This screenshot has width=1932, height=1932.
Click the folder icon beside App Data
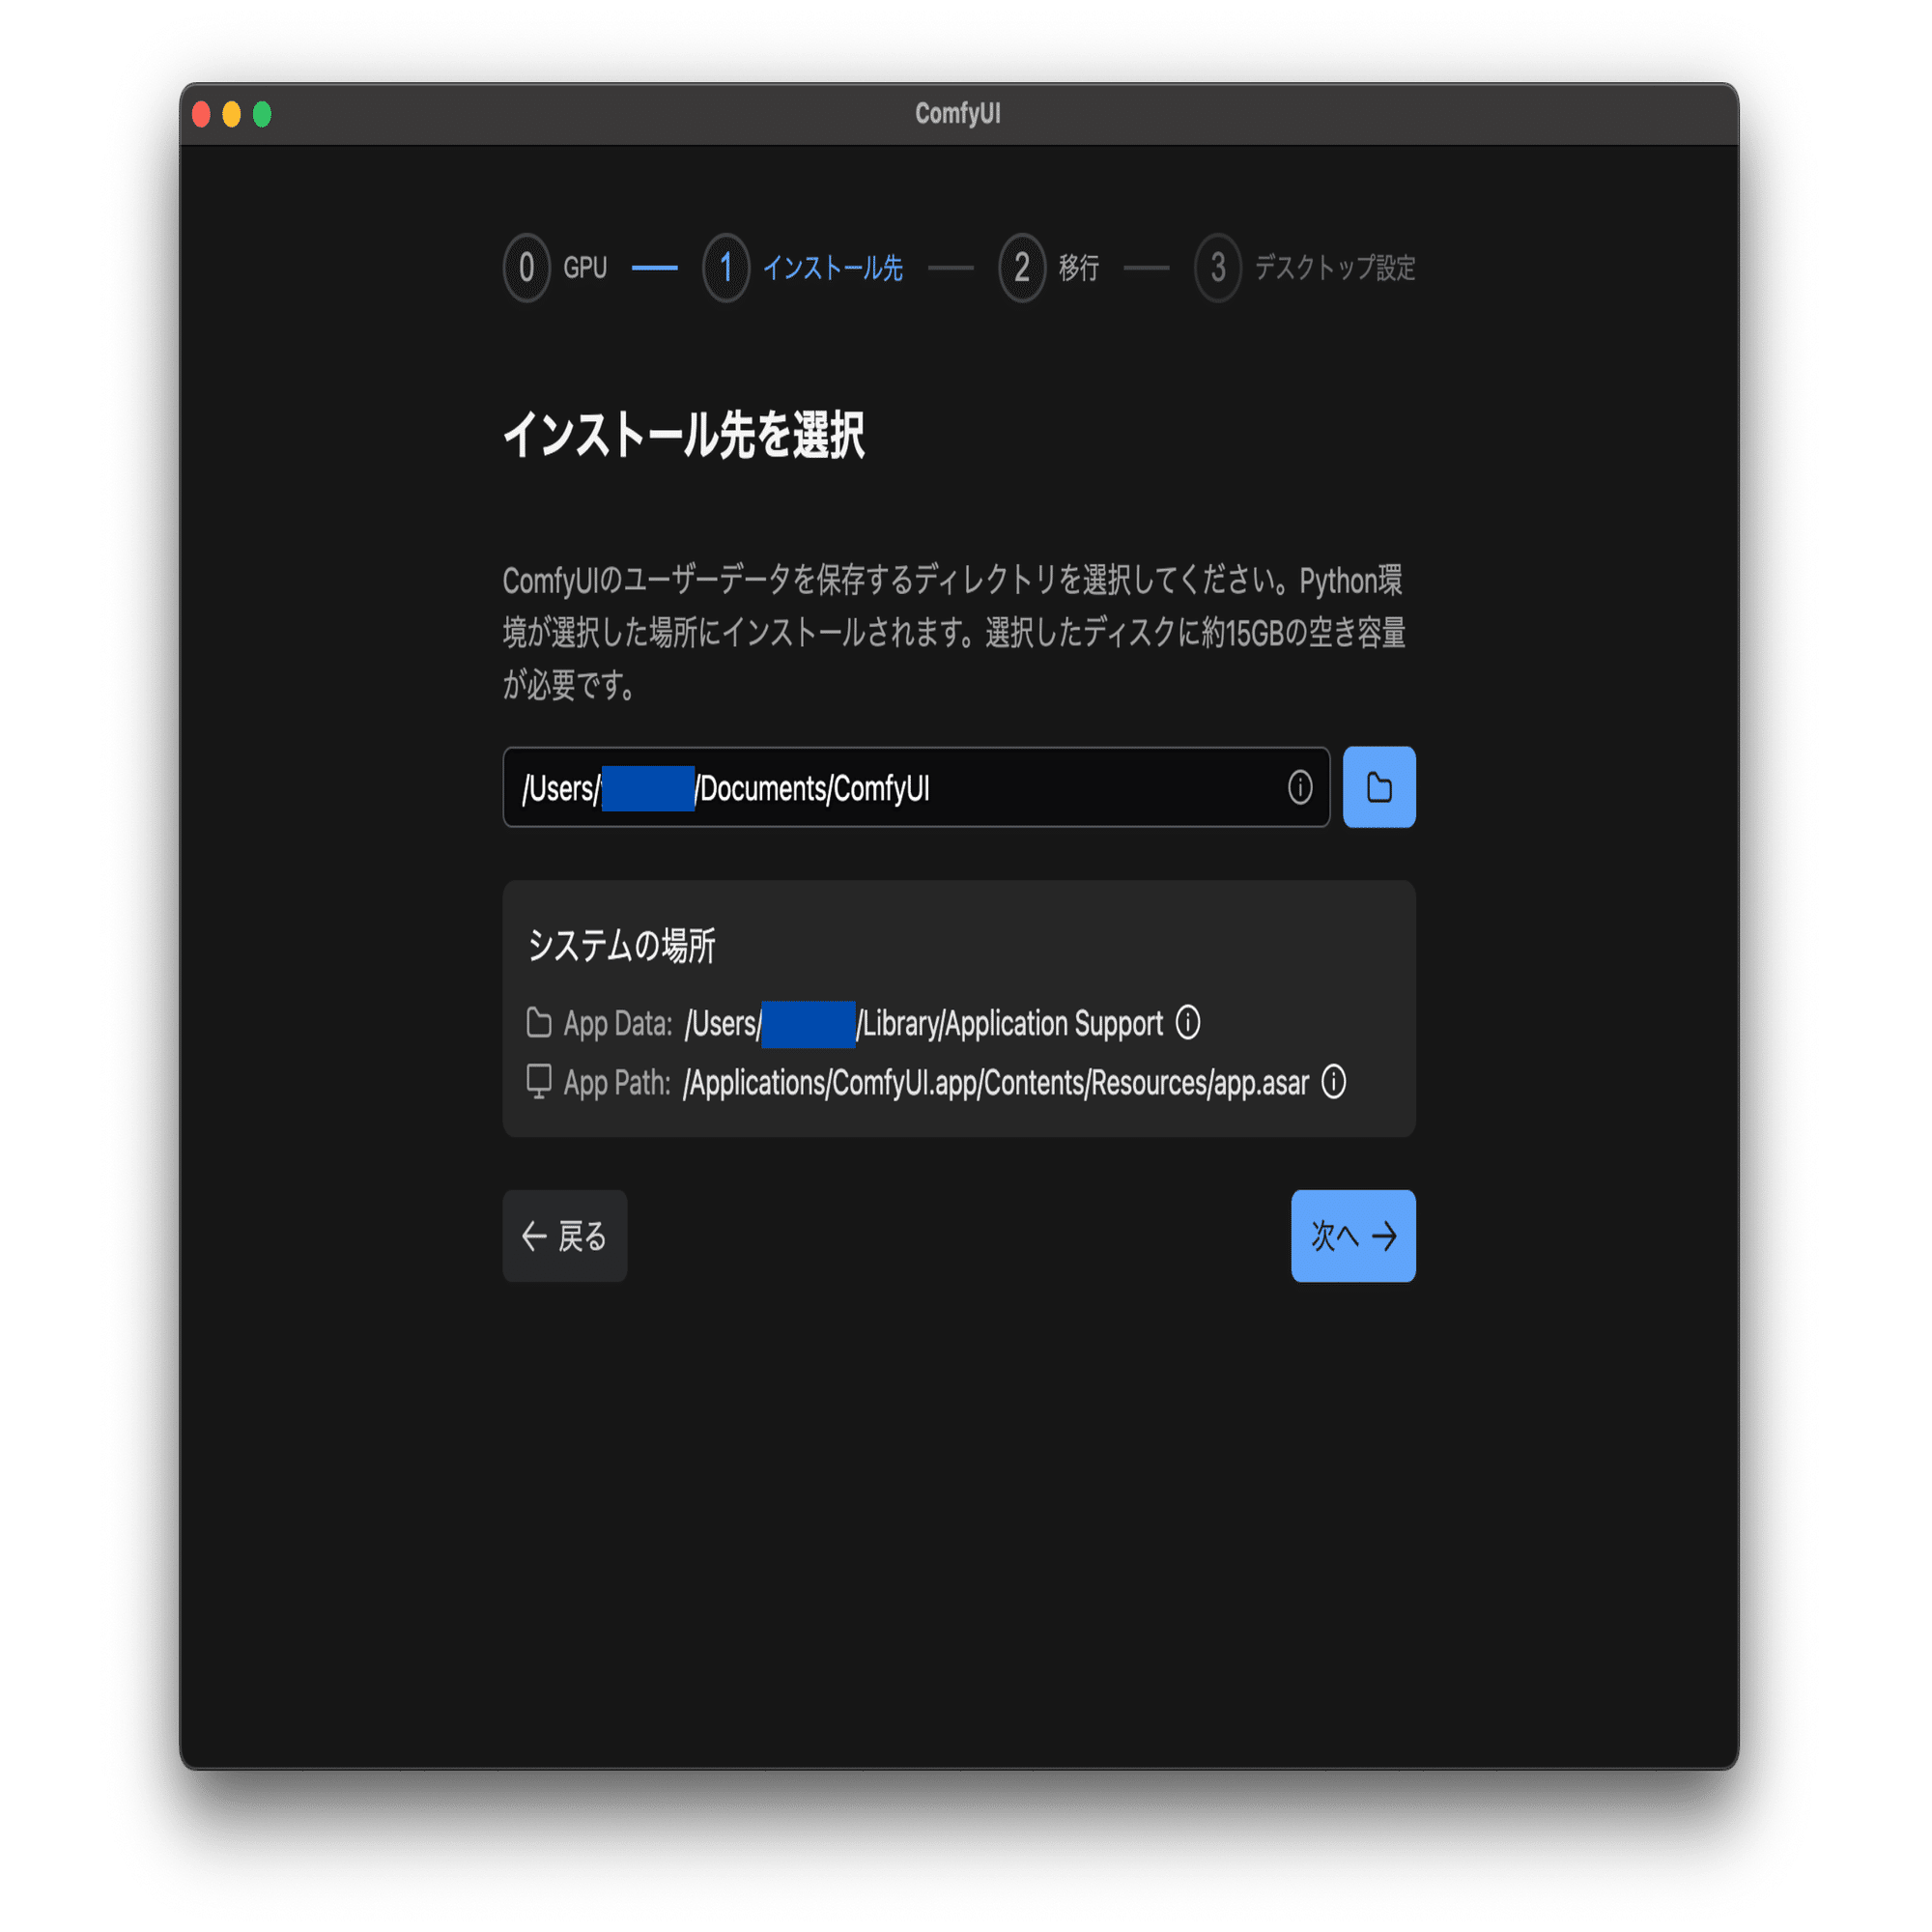[539, 1022]
